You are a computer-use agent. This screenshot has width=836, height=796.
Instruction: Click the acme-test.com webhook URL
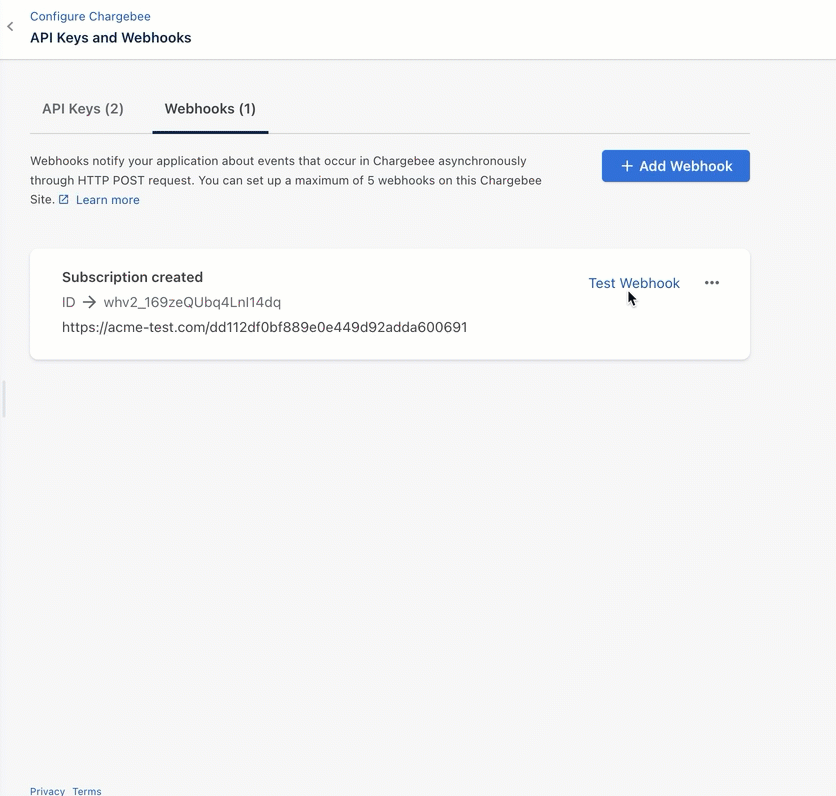click(x=265, y=327)
